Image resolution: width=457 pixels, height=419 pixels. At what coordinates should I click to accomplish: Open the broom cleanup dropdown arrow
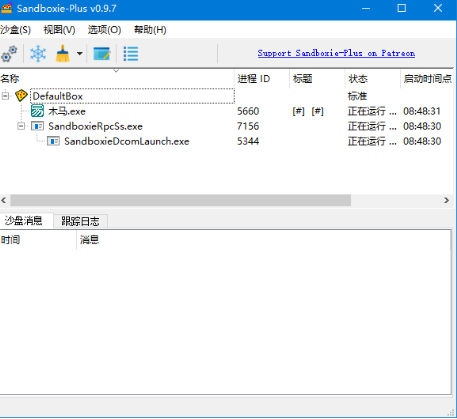(80, 53)
